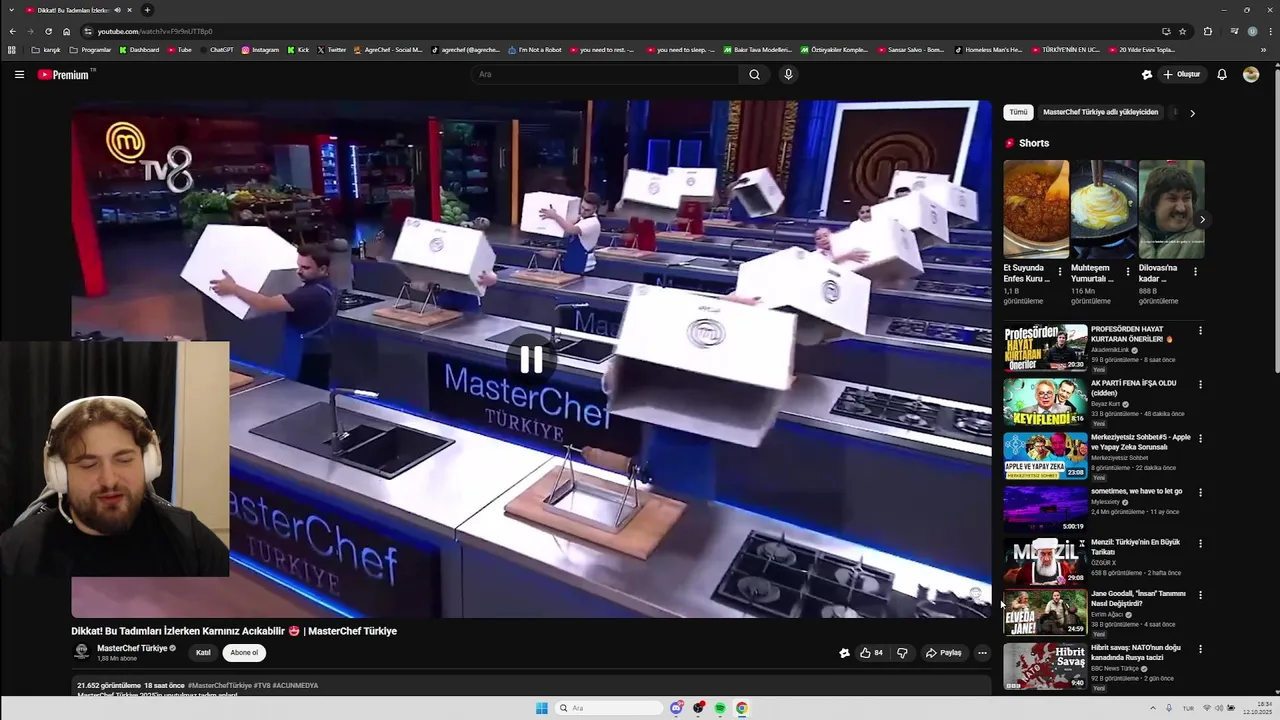Open options for 'Merkeziyetsiz Sohbet#5' video
The width and height of the screenshot is (1280, 720).
[1200, 438]
